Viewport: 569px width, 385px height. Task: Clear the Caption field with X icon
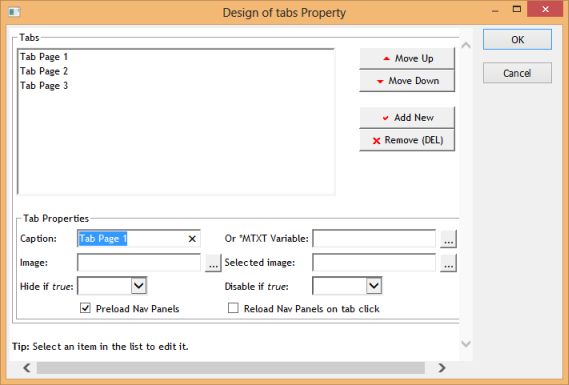192,239
